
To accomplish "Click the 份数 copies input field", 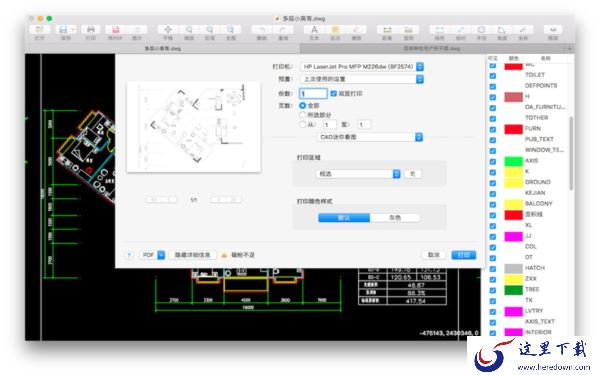I will click(313, 93).
